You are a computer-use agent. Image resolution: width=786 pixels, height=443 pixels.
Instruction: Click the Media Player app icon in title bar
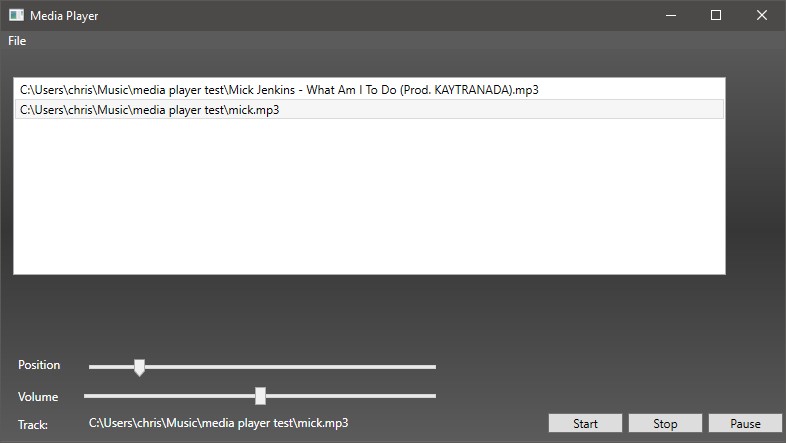coord(16,15)
